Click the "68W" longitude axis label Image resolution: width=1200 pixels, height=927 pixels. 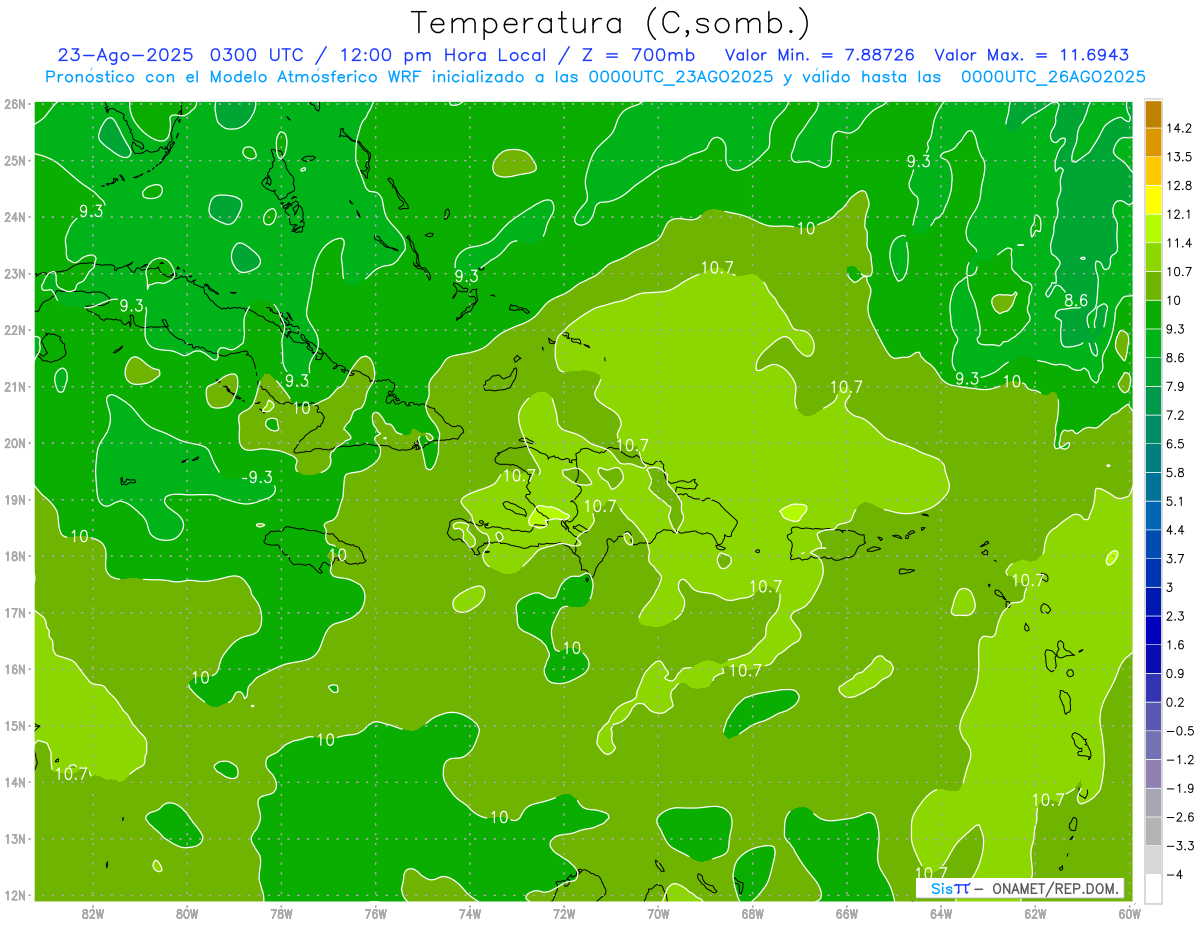click(753, 913)
